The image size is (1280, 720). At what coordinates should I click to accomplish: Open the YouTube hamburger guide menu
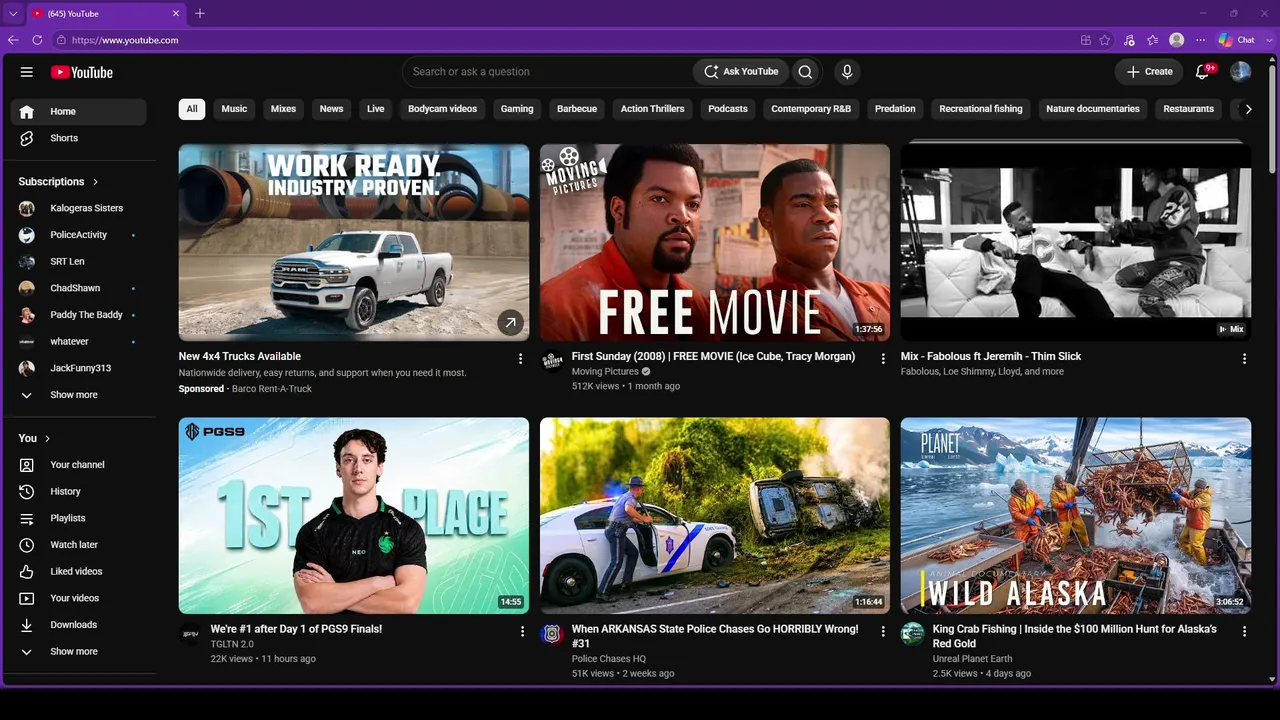pos(27,72)
